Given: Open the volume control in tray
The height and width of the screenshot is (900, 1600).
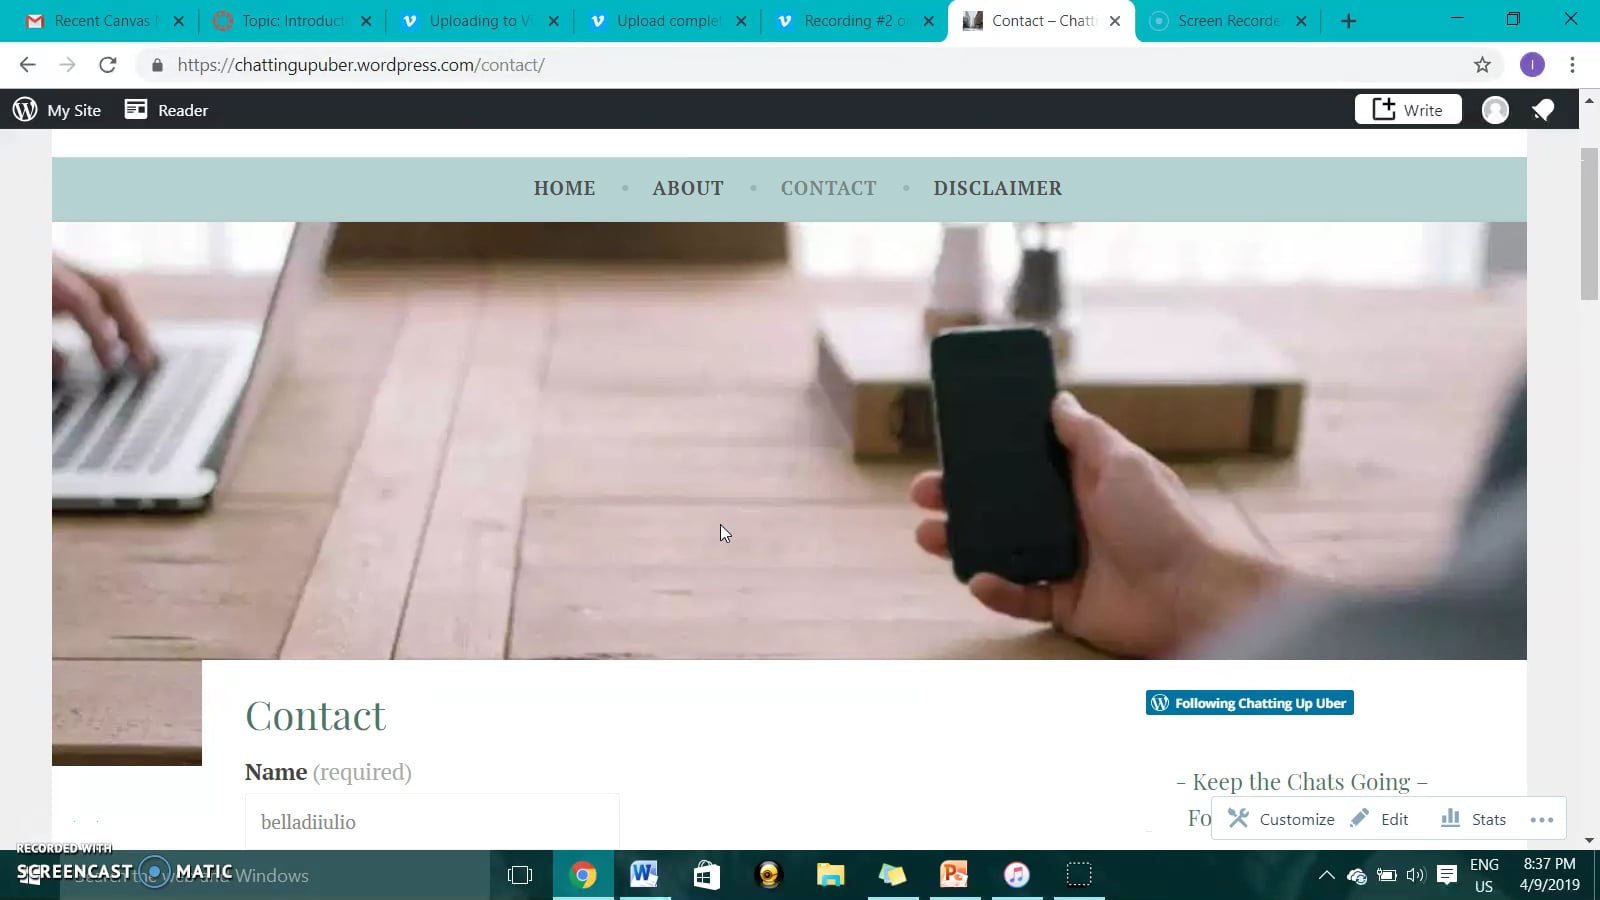Looking at the screenshot, I should pyautogui.click(x=1415, y=875).
